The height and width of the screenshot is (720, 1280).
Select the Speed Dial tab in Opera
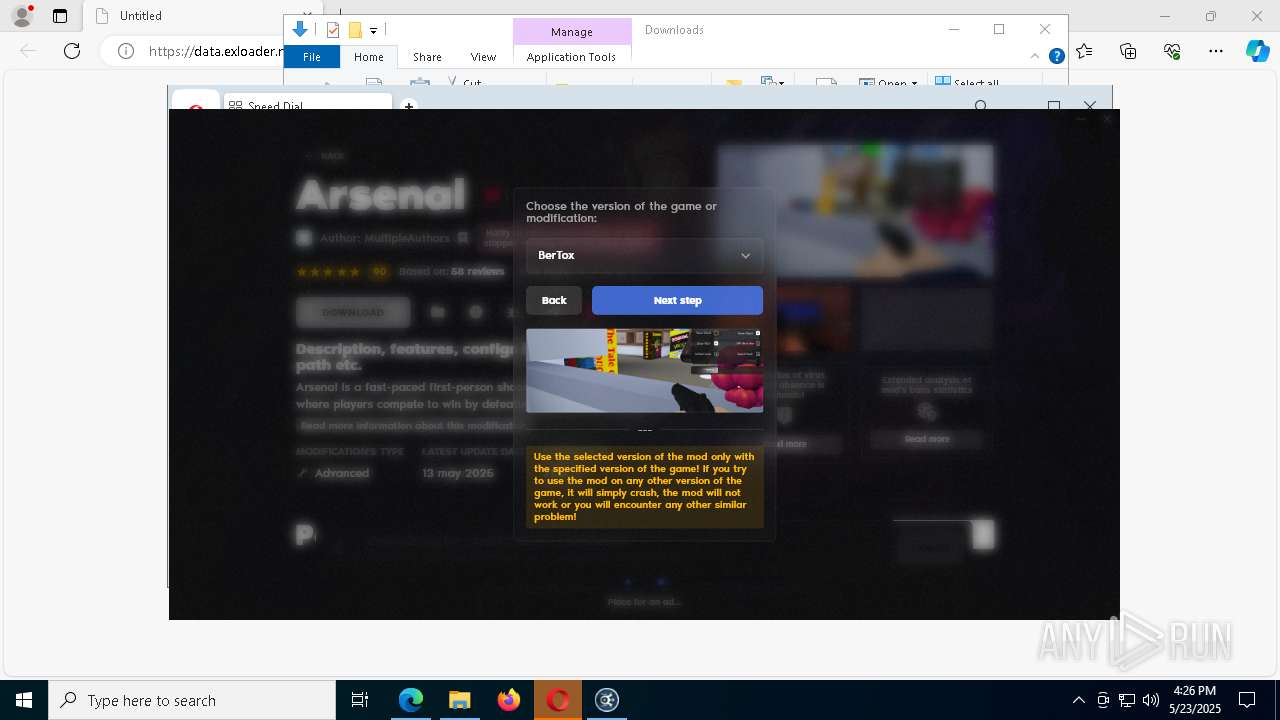pyautogui.click(x=306, y=104)
